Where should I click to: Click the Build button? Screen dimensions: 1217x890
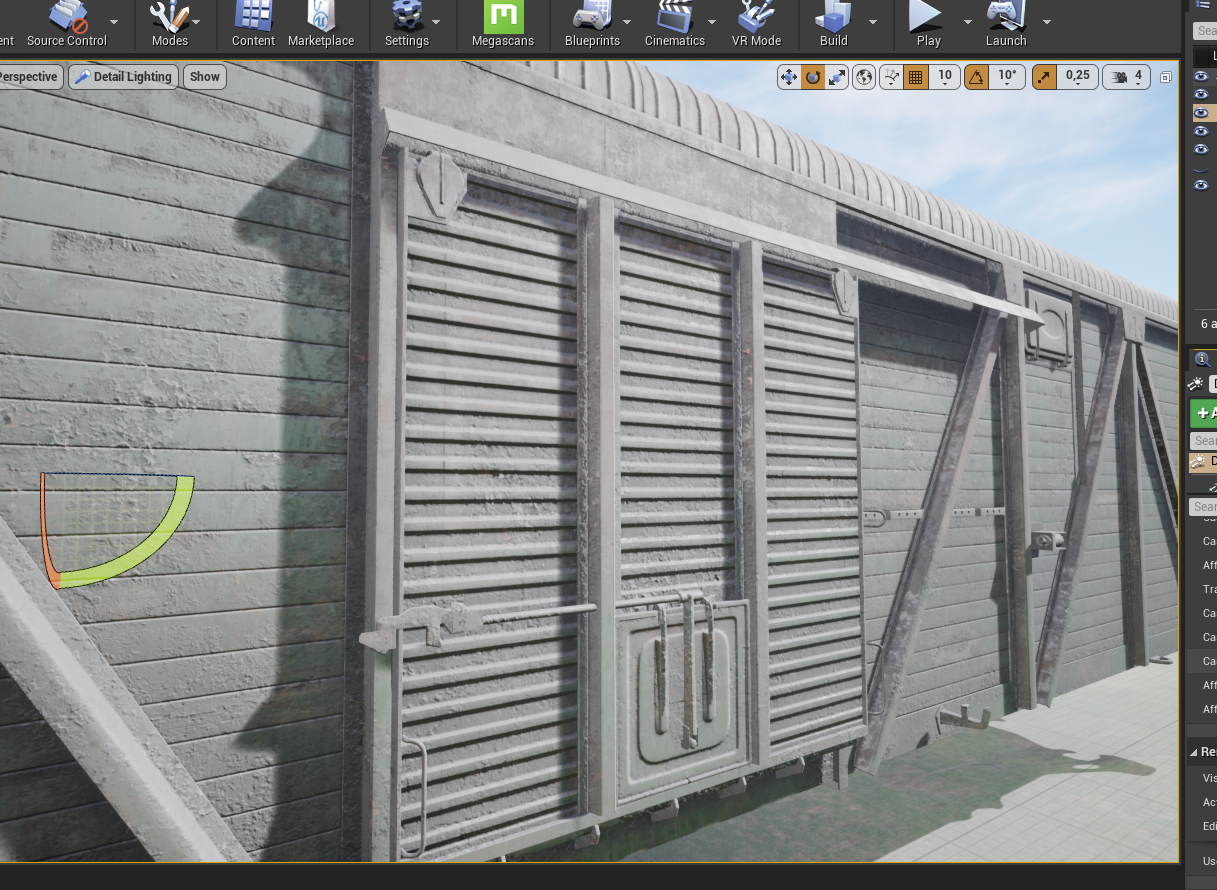pos(833,24)
